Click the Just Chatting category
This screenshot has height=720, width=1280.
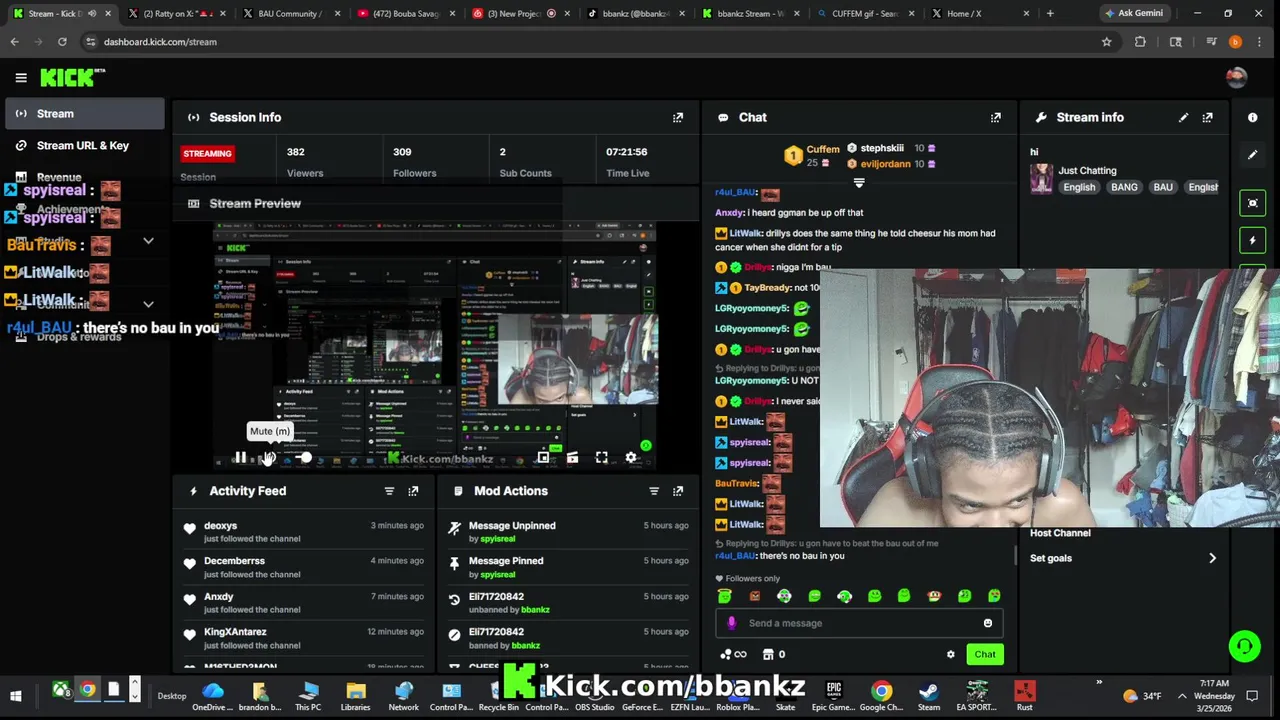coord(1087,170)
